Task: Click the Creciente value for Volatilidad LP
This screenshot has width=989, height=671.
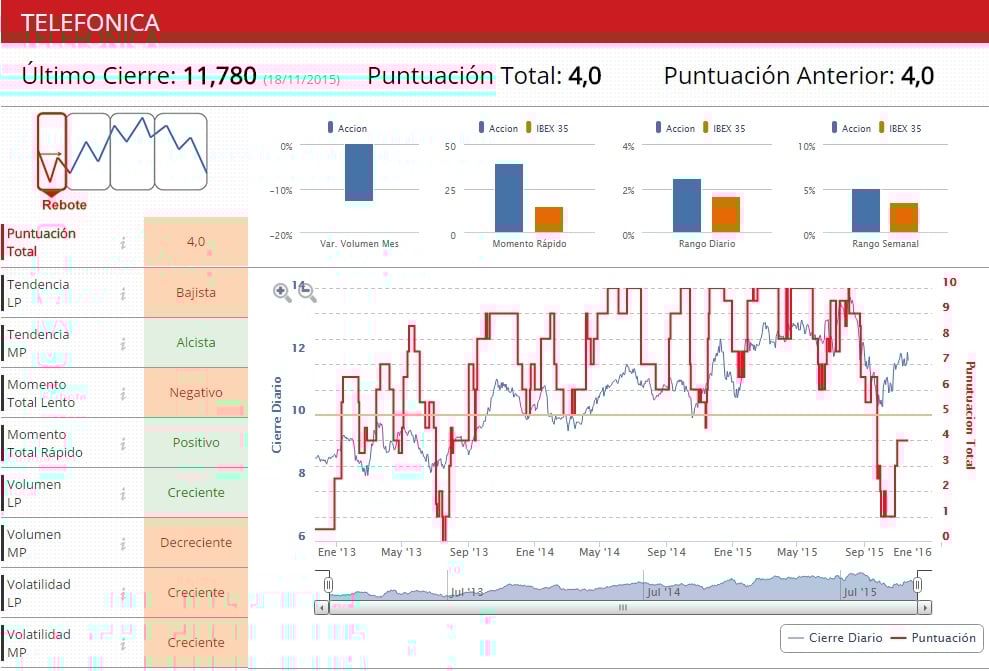Action: point(196,592)
